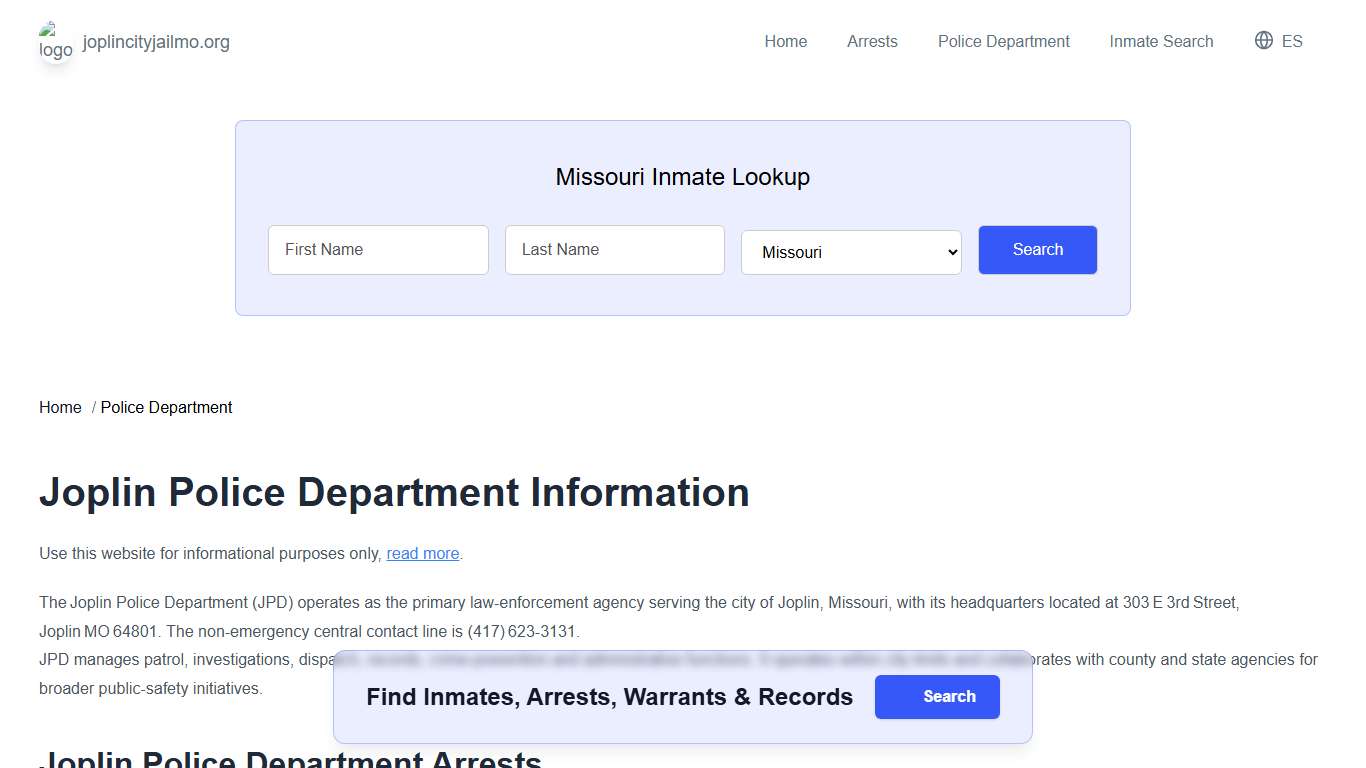Click the joplincityjailmo.org site name
This screenshot has width=1366, height=768.
click(x=156, y=42)
